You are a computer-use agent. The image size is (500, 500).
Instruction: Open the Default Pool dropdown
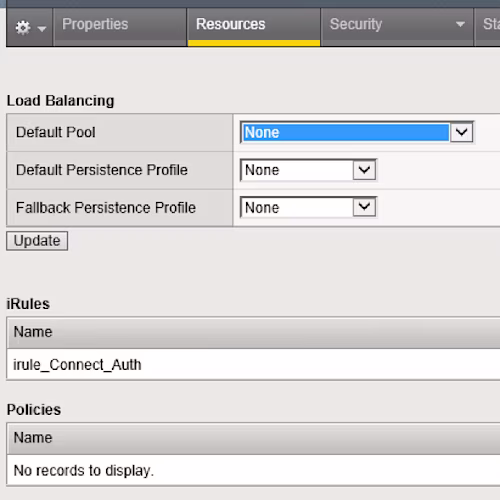coord(356,132)
